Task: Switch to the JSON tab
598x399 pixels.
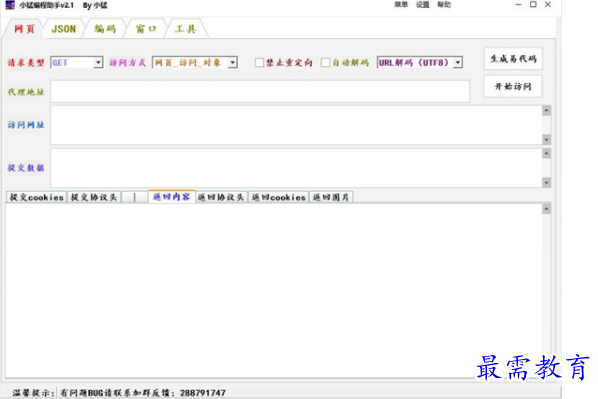Action: click(x=64, y=29)
